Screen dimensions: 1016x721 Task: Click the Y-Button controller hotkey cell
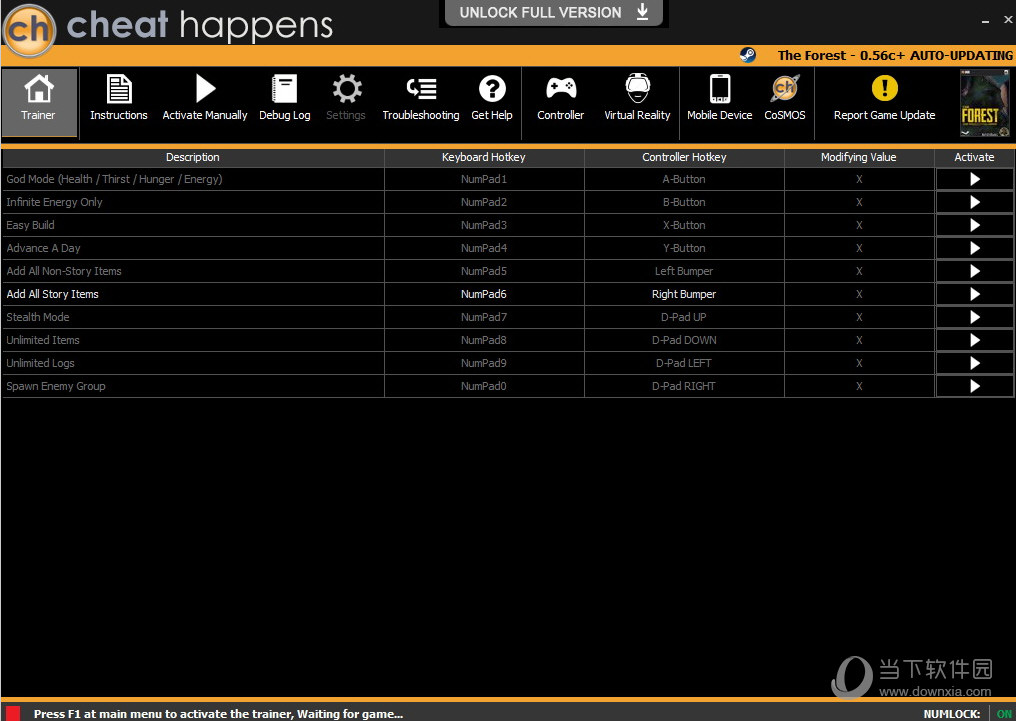(x=684, y=248)
